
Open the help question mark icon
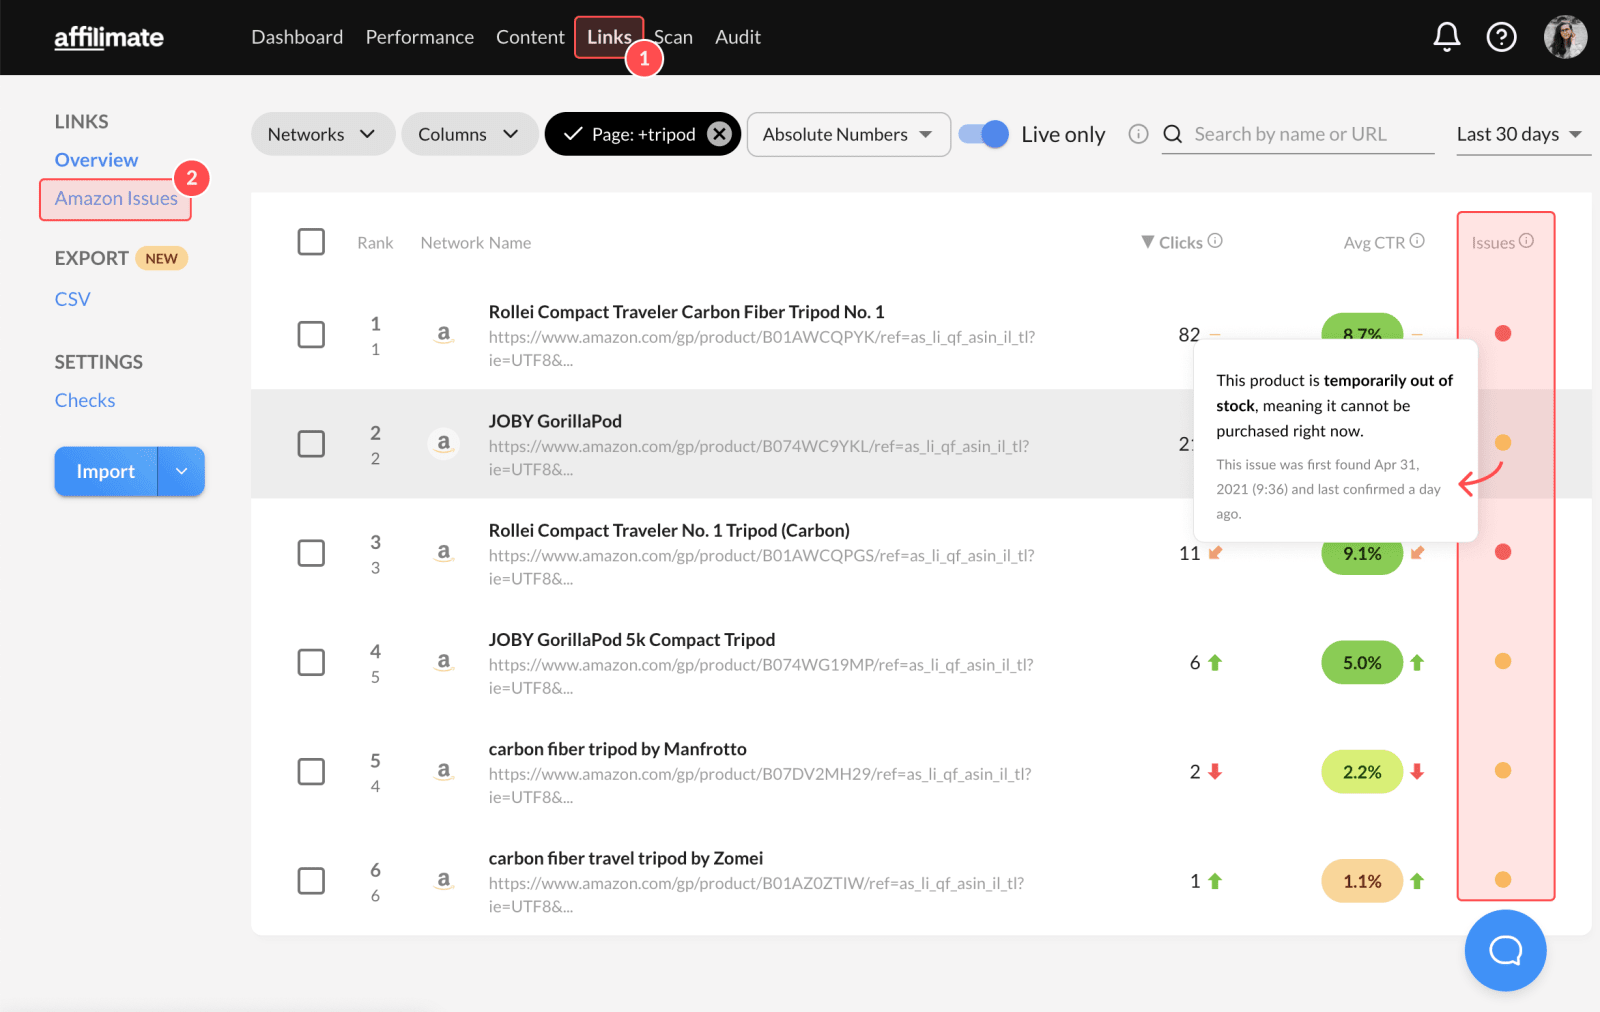coord(1501,37)
